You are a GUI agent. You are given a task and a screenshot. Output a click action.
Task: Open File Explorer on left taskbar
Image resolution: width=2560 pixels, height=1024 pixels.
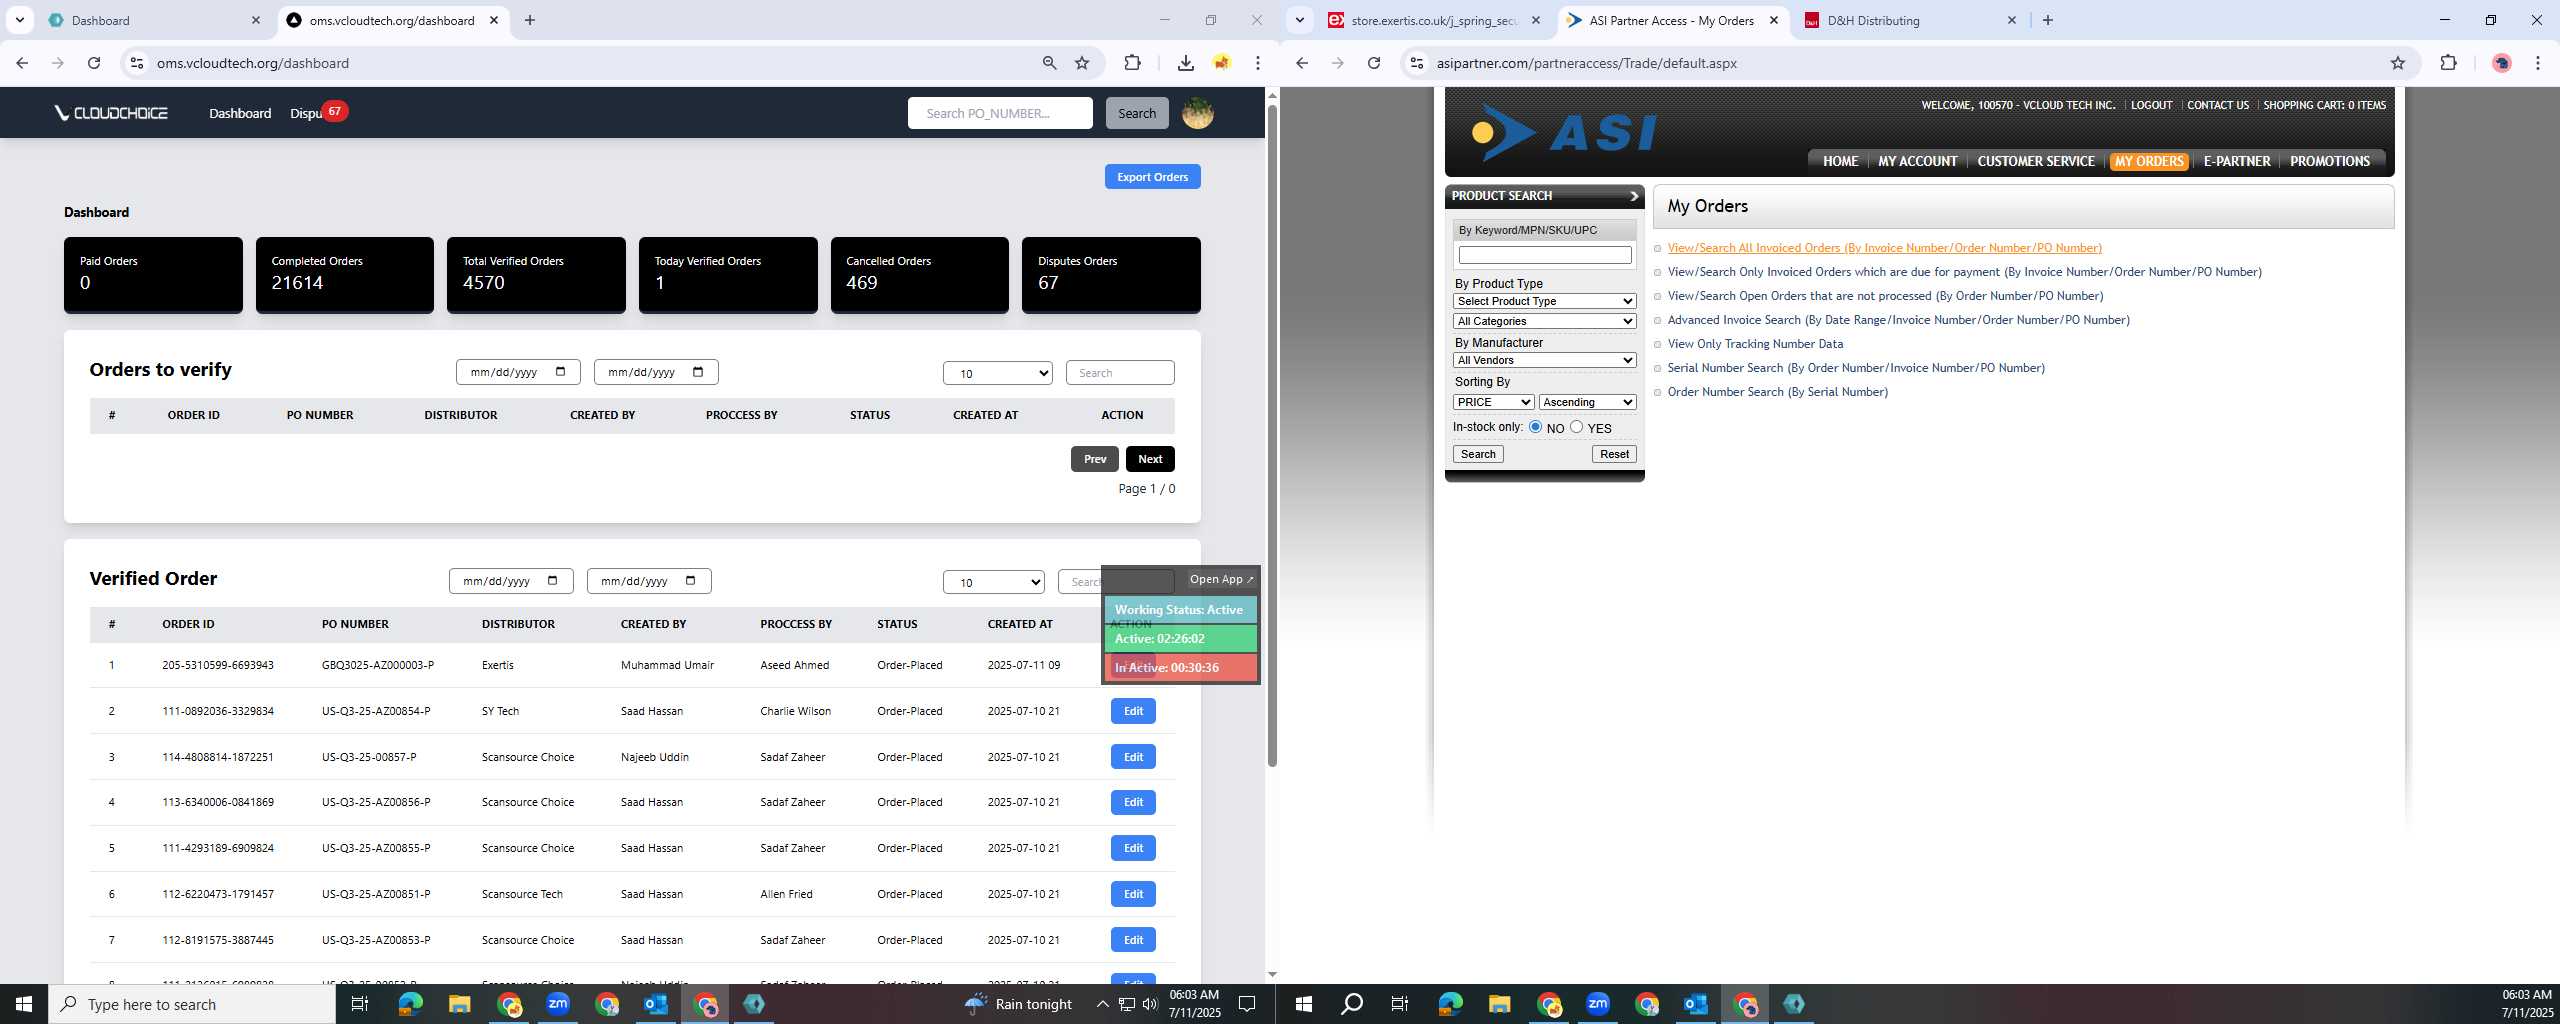point(459,1004)
